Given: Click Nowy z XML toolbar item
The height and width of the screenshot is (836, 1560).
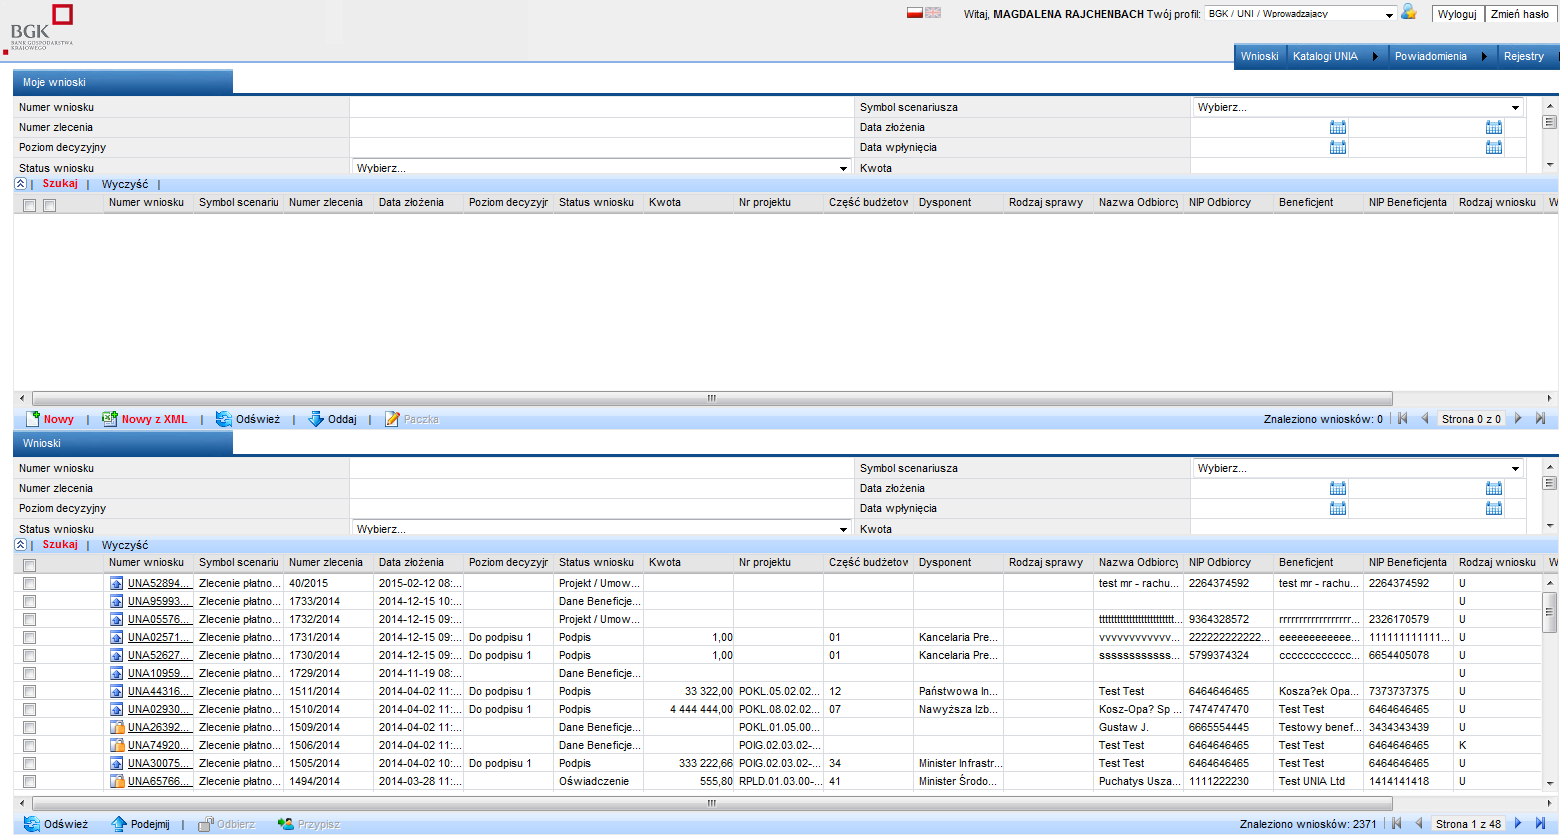Looking at the screenshot, I should pyautogui.click(x=145, y=419).
